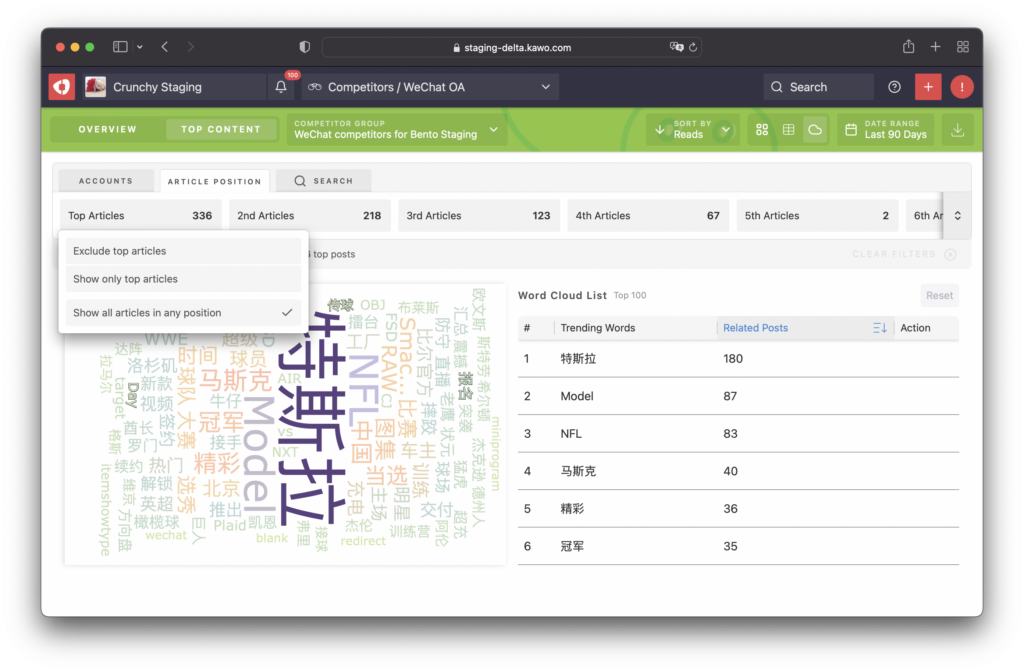Select the Article Position tab
Image resolution: width=1024 pixels, height=671 pixels.
click(214, 182)
